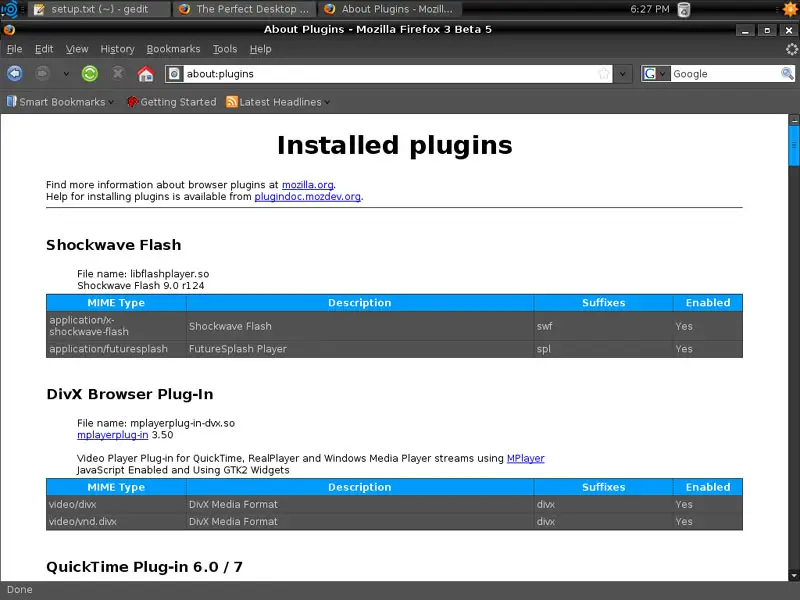Click the video/divx MIME type cell

pos(116,504)
